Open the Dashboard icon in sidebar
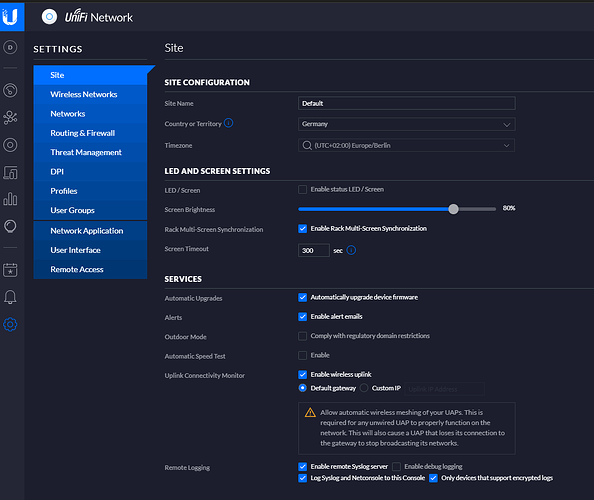The image size is (594, 500). coord(10,91)
